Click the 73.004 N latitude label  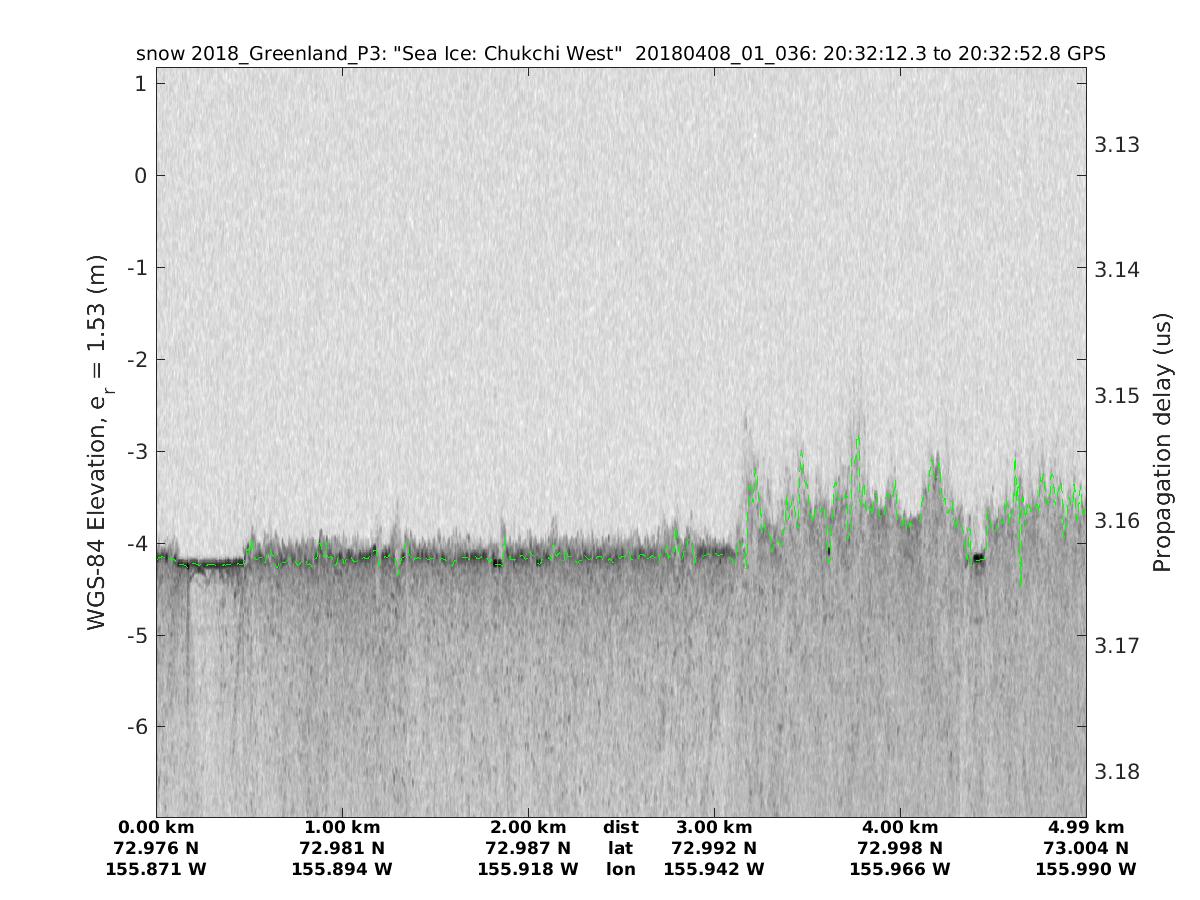[1086, 848]
